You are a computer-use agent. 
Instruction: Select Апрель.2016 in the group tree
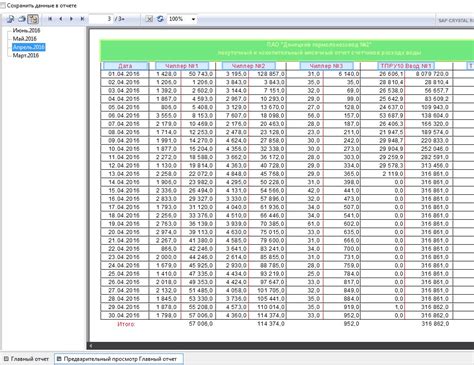point(29,47)
